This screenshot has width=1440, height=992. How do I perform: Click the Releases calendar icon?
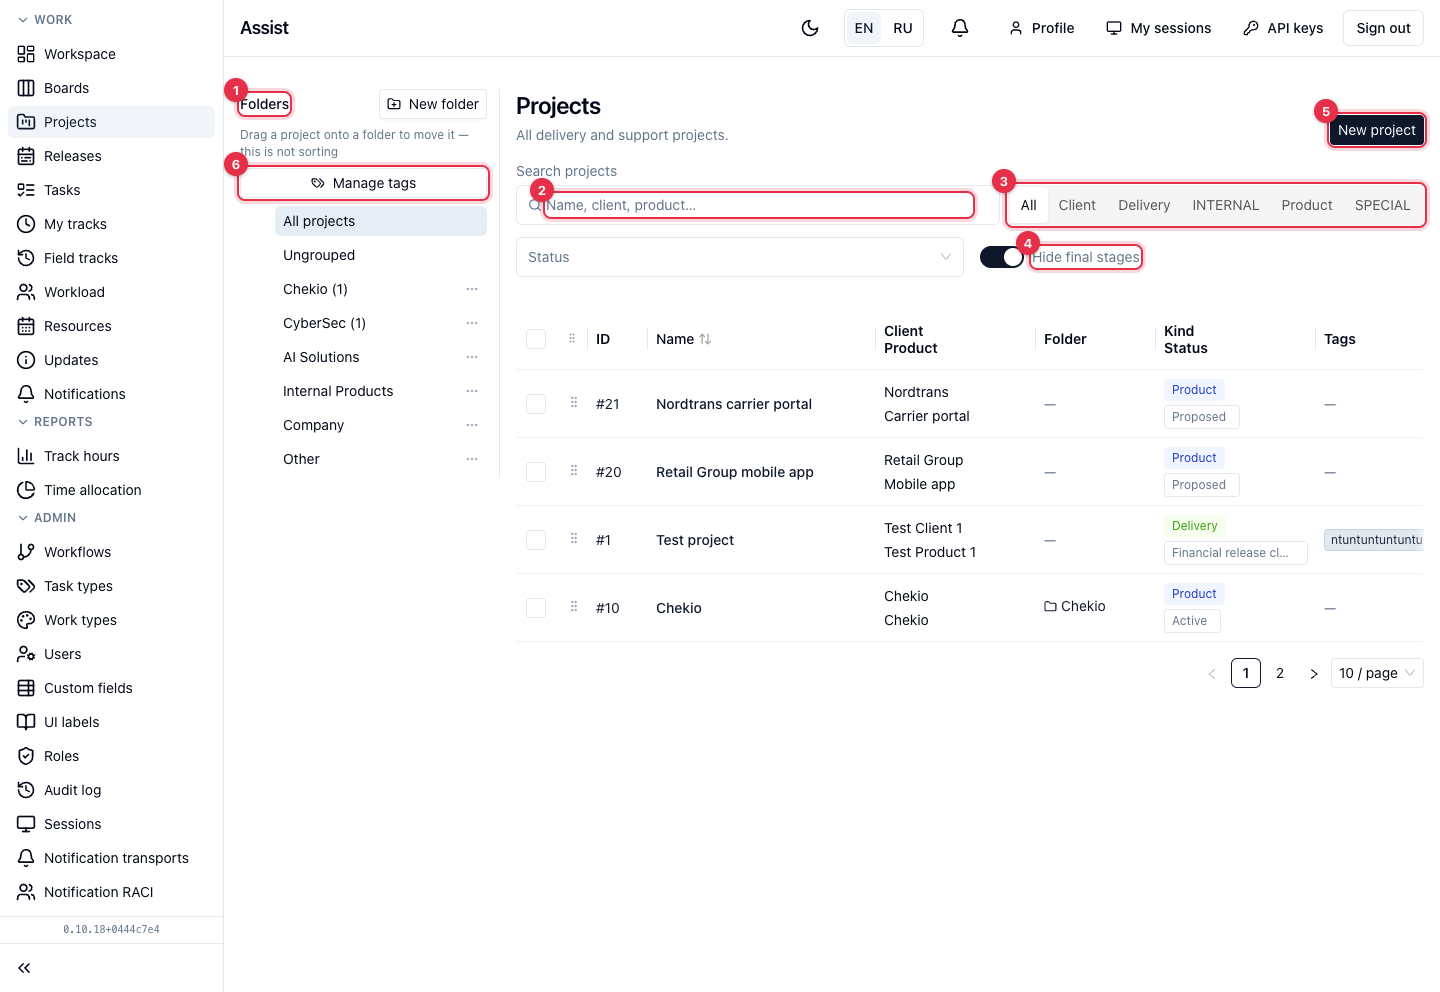pyautogui.click(x=26, y=156)
